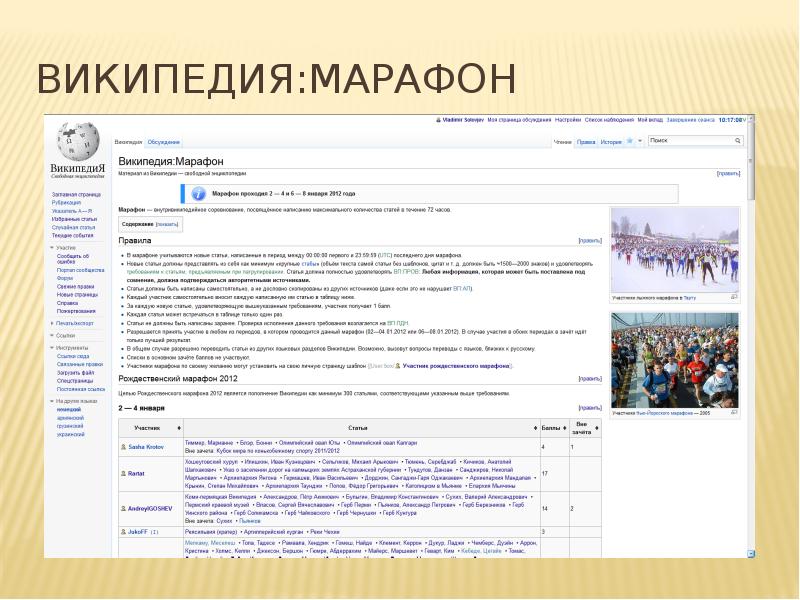Click user icon next to Sasha Krotov
Image resolution: width=800 pixels, height=600 pixels.
tap(122, 447)
